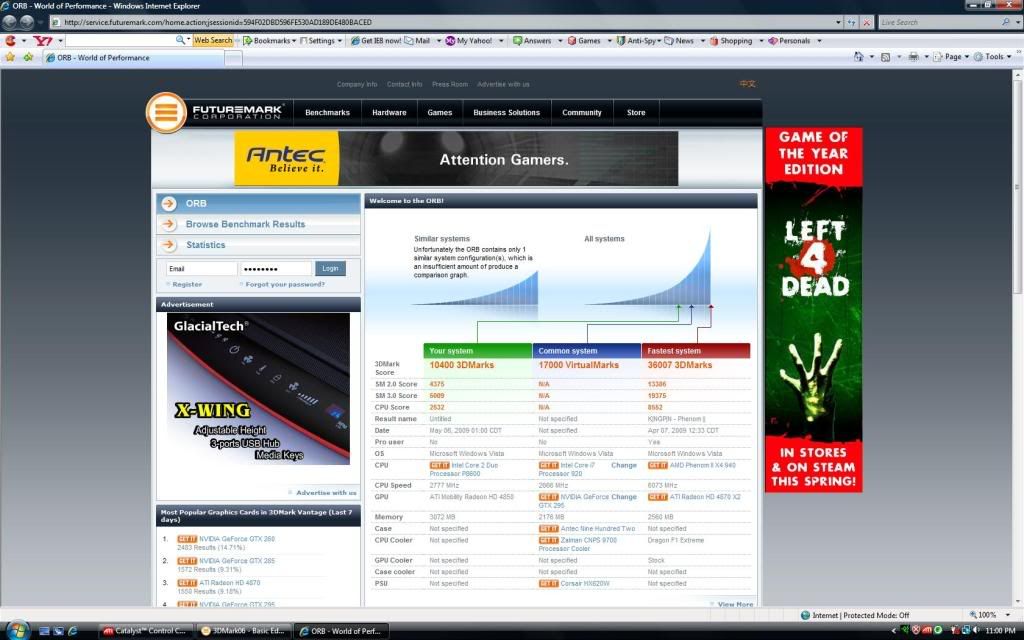The width and height of the screenshot is (1024, 640).
Task: Open the Benchmarks menu
Action: pos(327,112)
